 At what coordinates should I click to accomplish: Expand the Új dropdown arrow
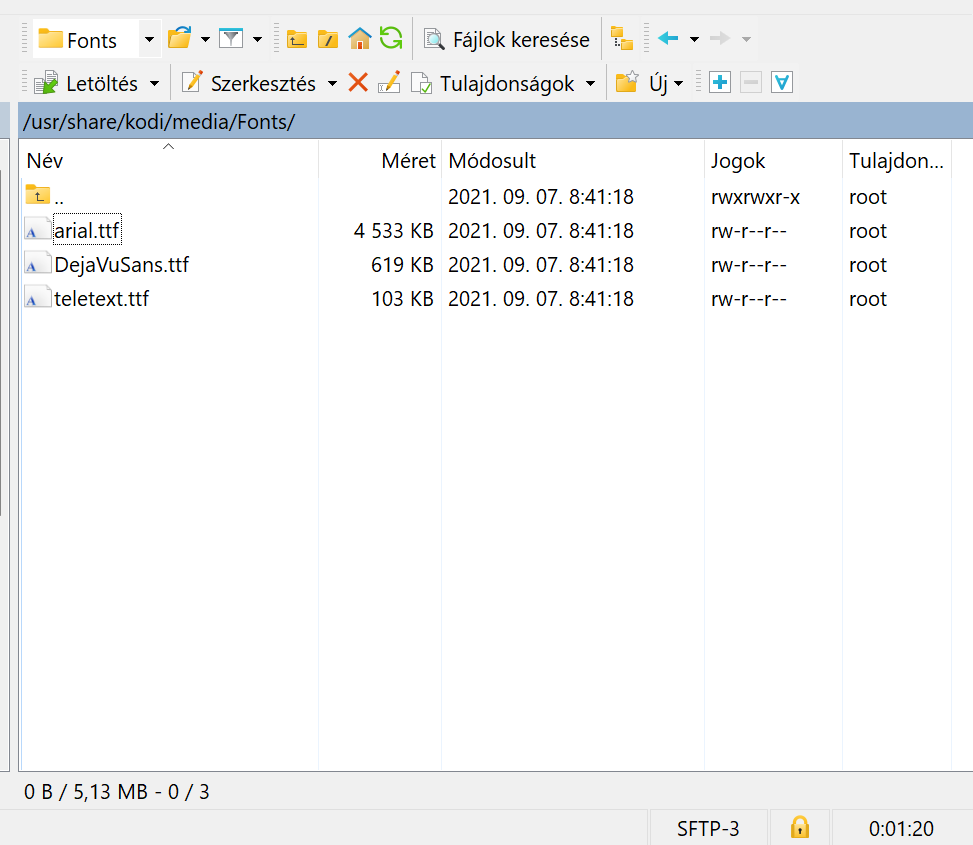click(679, 83)
